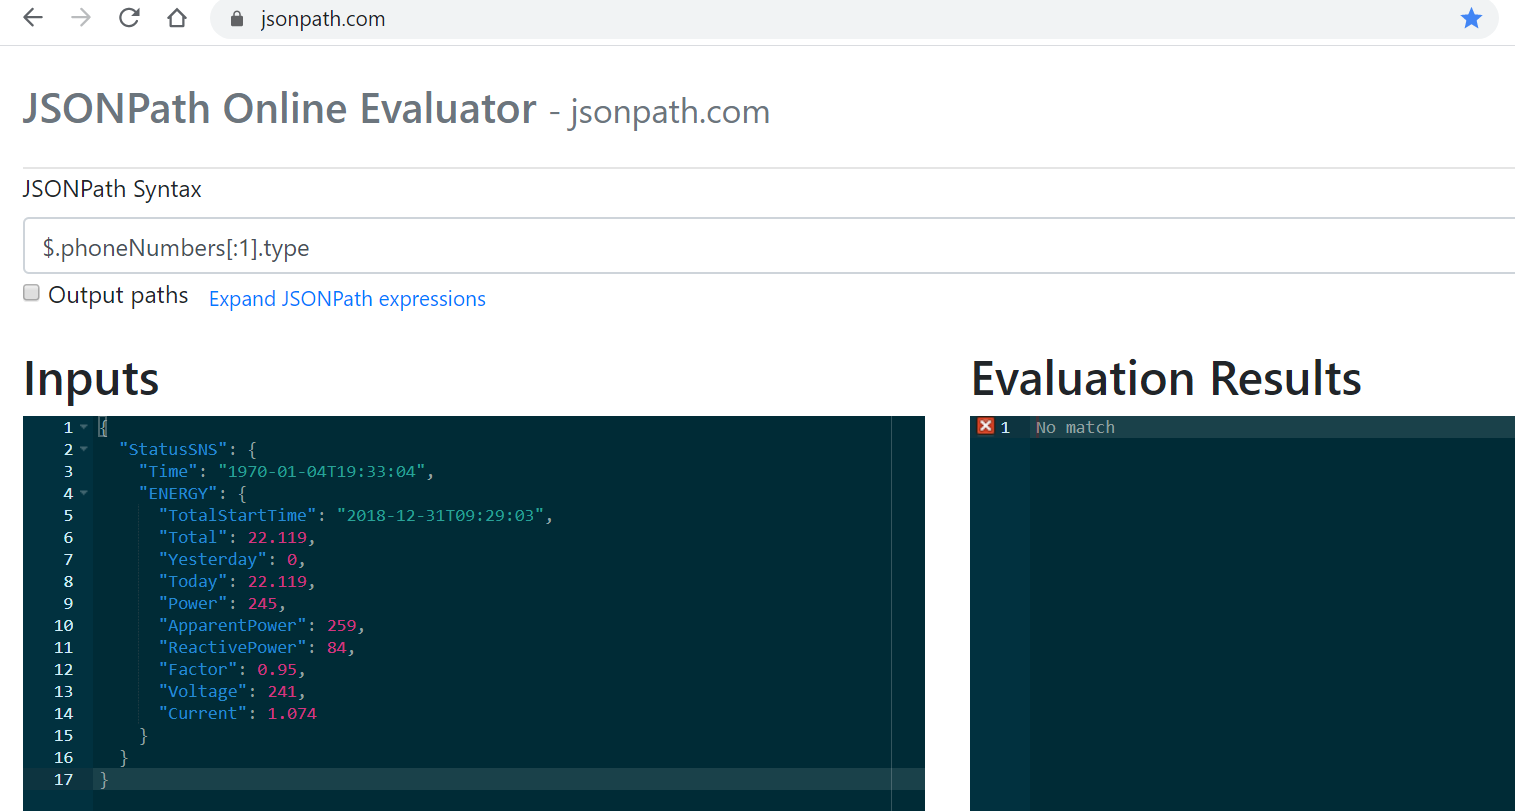The image size is (1515, 811).
Task: Go to the browser home page icon
Action: (x=177, y=18)
